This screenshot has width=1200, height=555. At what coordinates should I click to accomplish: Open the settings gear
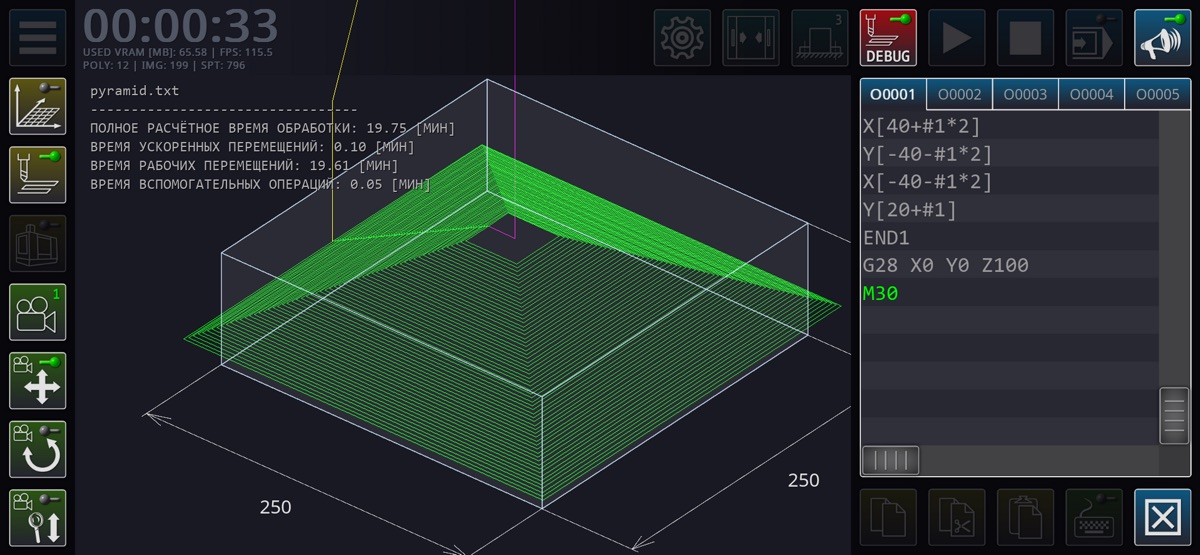682,38
